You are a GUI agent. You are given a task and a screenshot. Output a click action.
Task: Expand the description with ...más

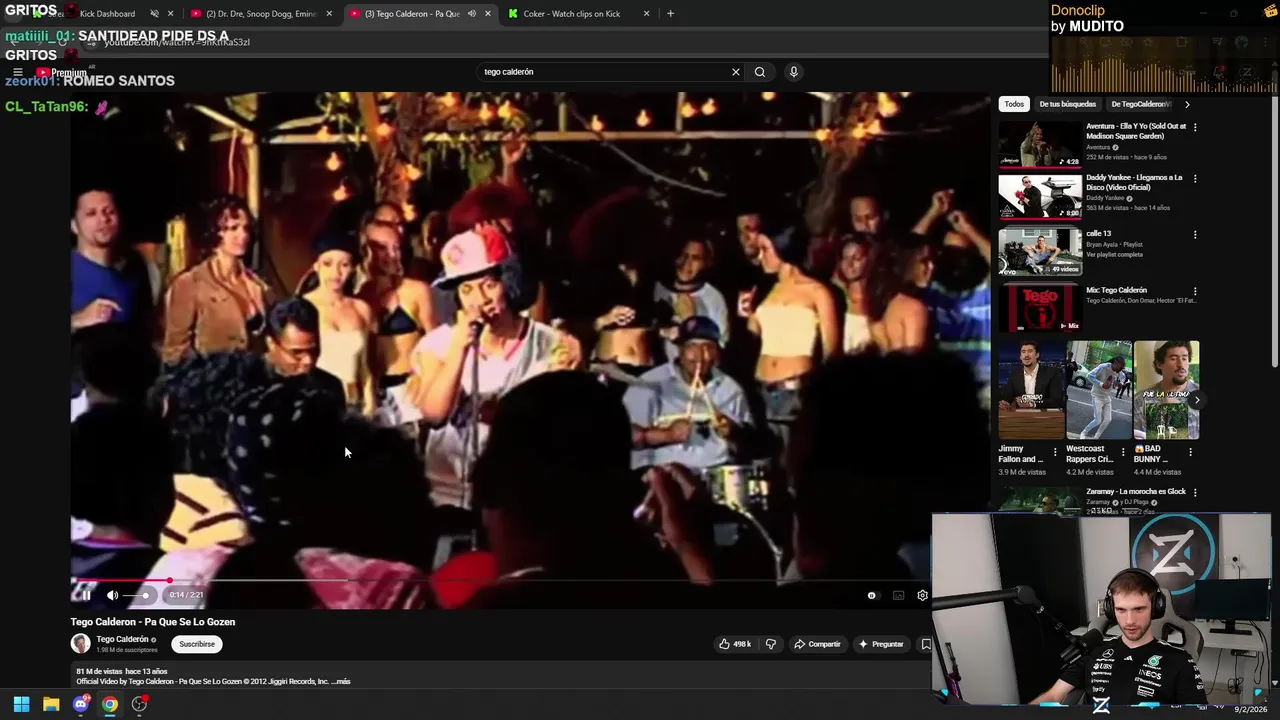[x=340, y=682]
